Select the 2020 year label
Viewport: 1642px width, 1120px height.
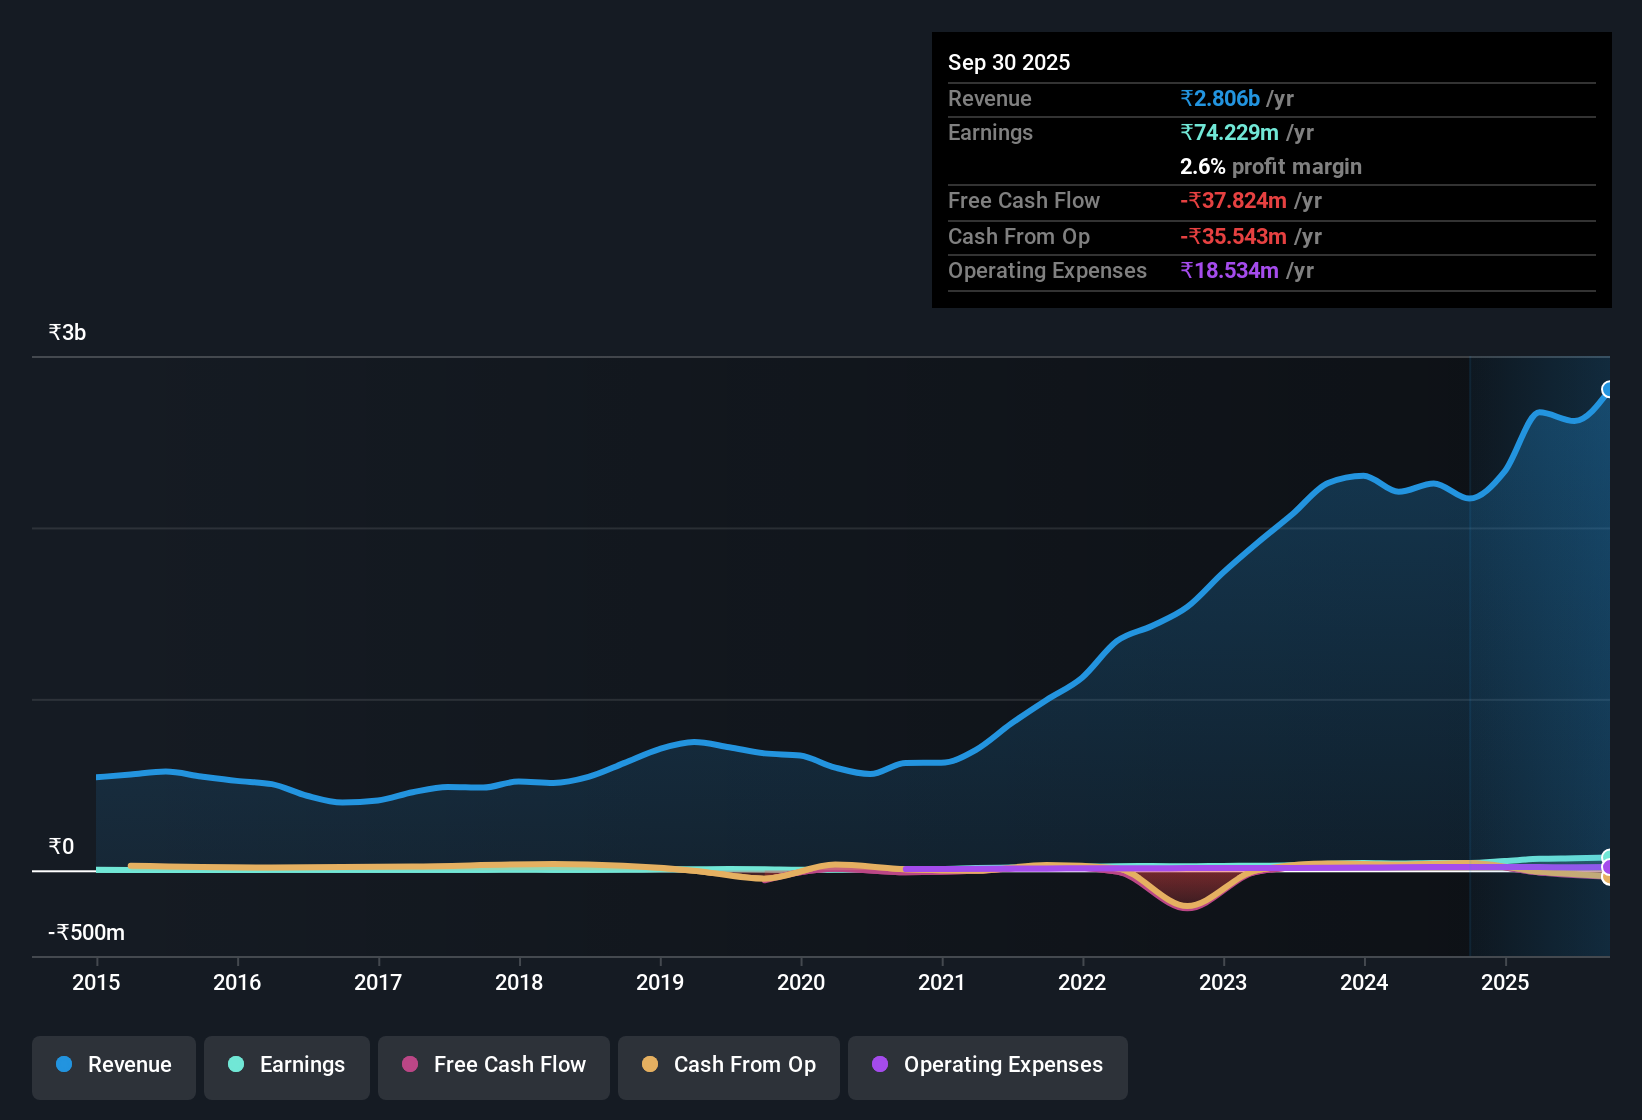(801, 983)
